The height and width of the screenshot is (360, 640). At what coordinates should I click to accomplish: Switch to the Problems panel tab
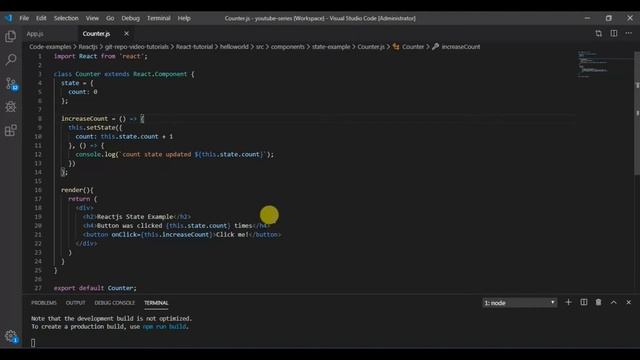click(44, 303)
